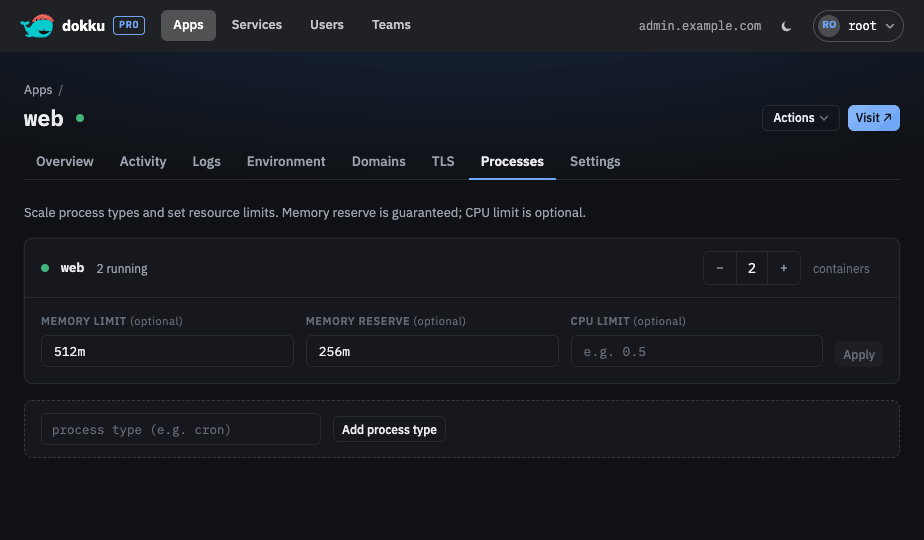Switch to the Environment tab
This screenshot has width=924, height=540.
click(286, 162)
